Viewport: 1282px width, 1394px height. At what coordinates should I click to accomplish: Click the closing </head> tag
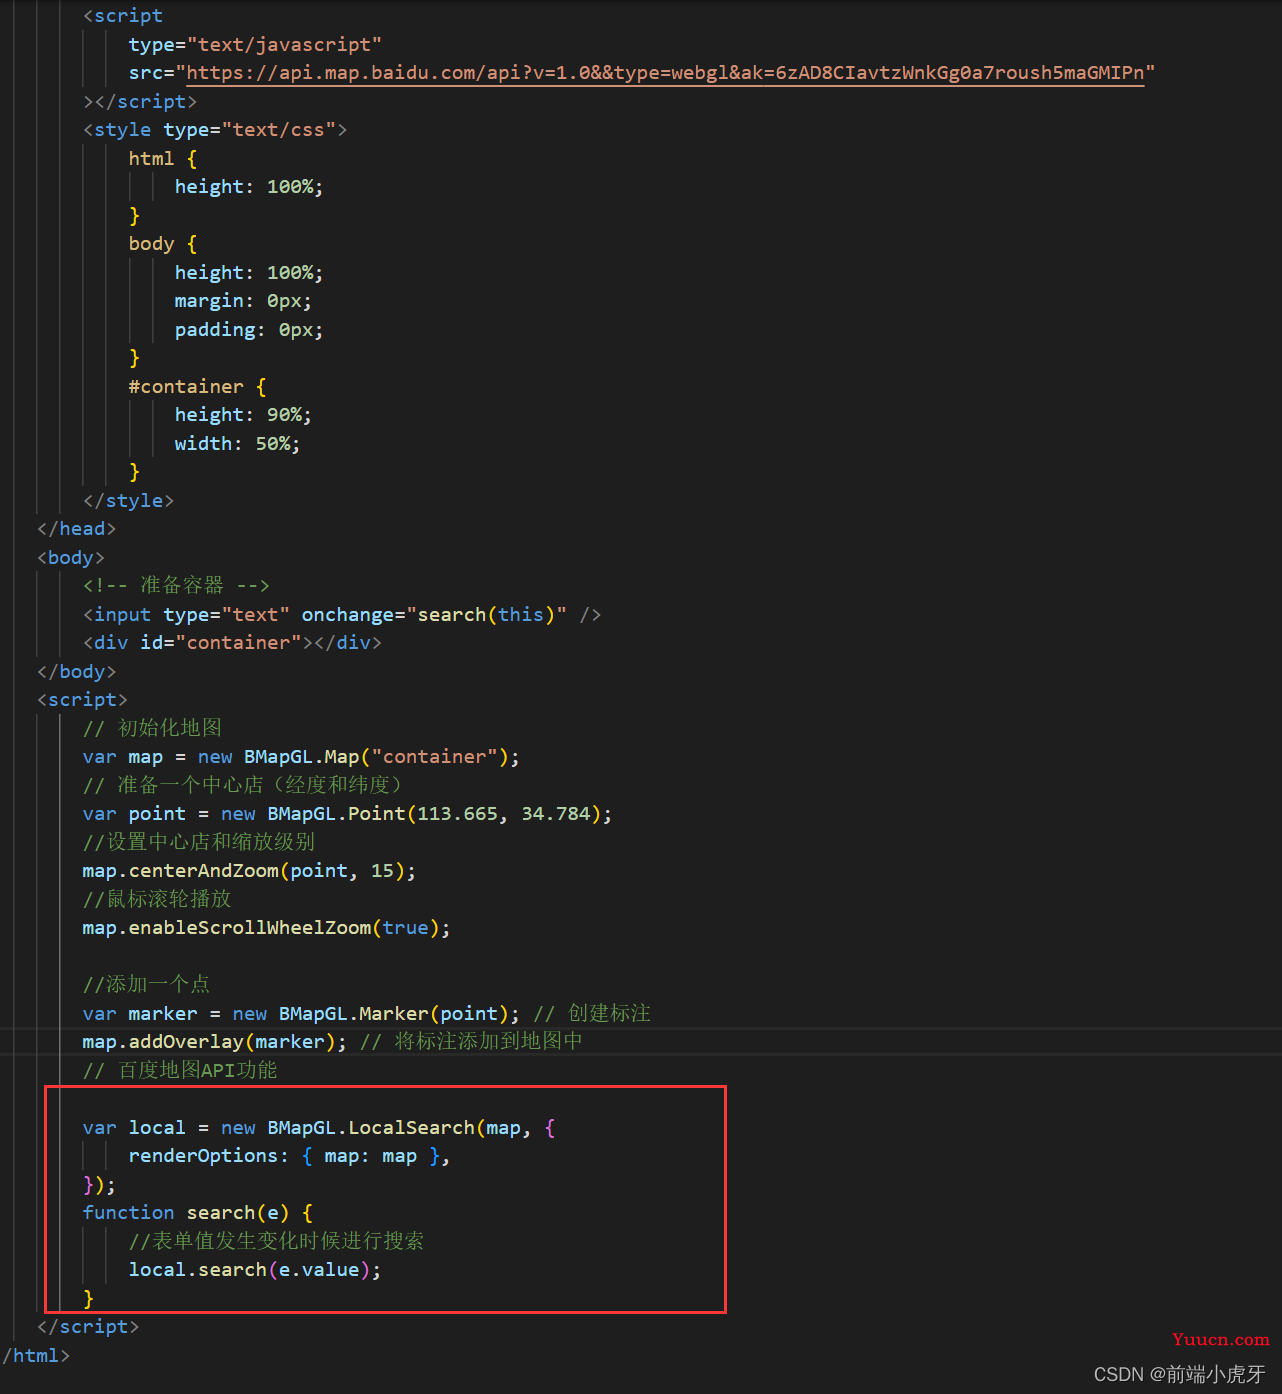pyautogui.click(x=76, y=529)
